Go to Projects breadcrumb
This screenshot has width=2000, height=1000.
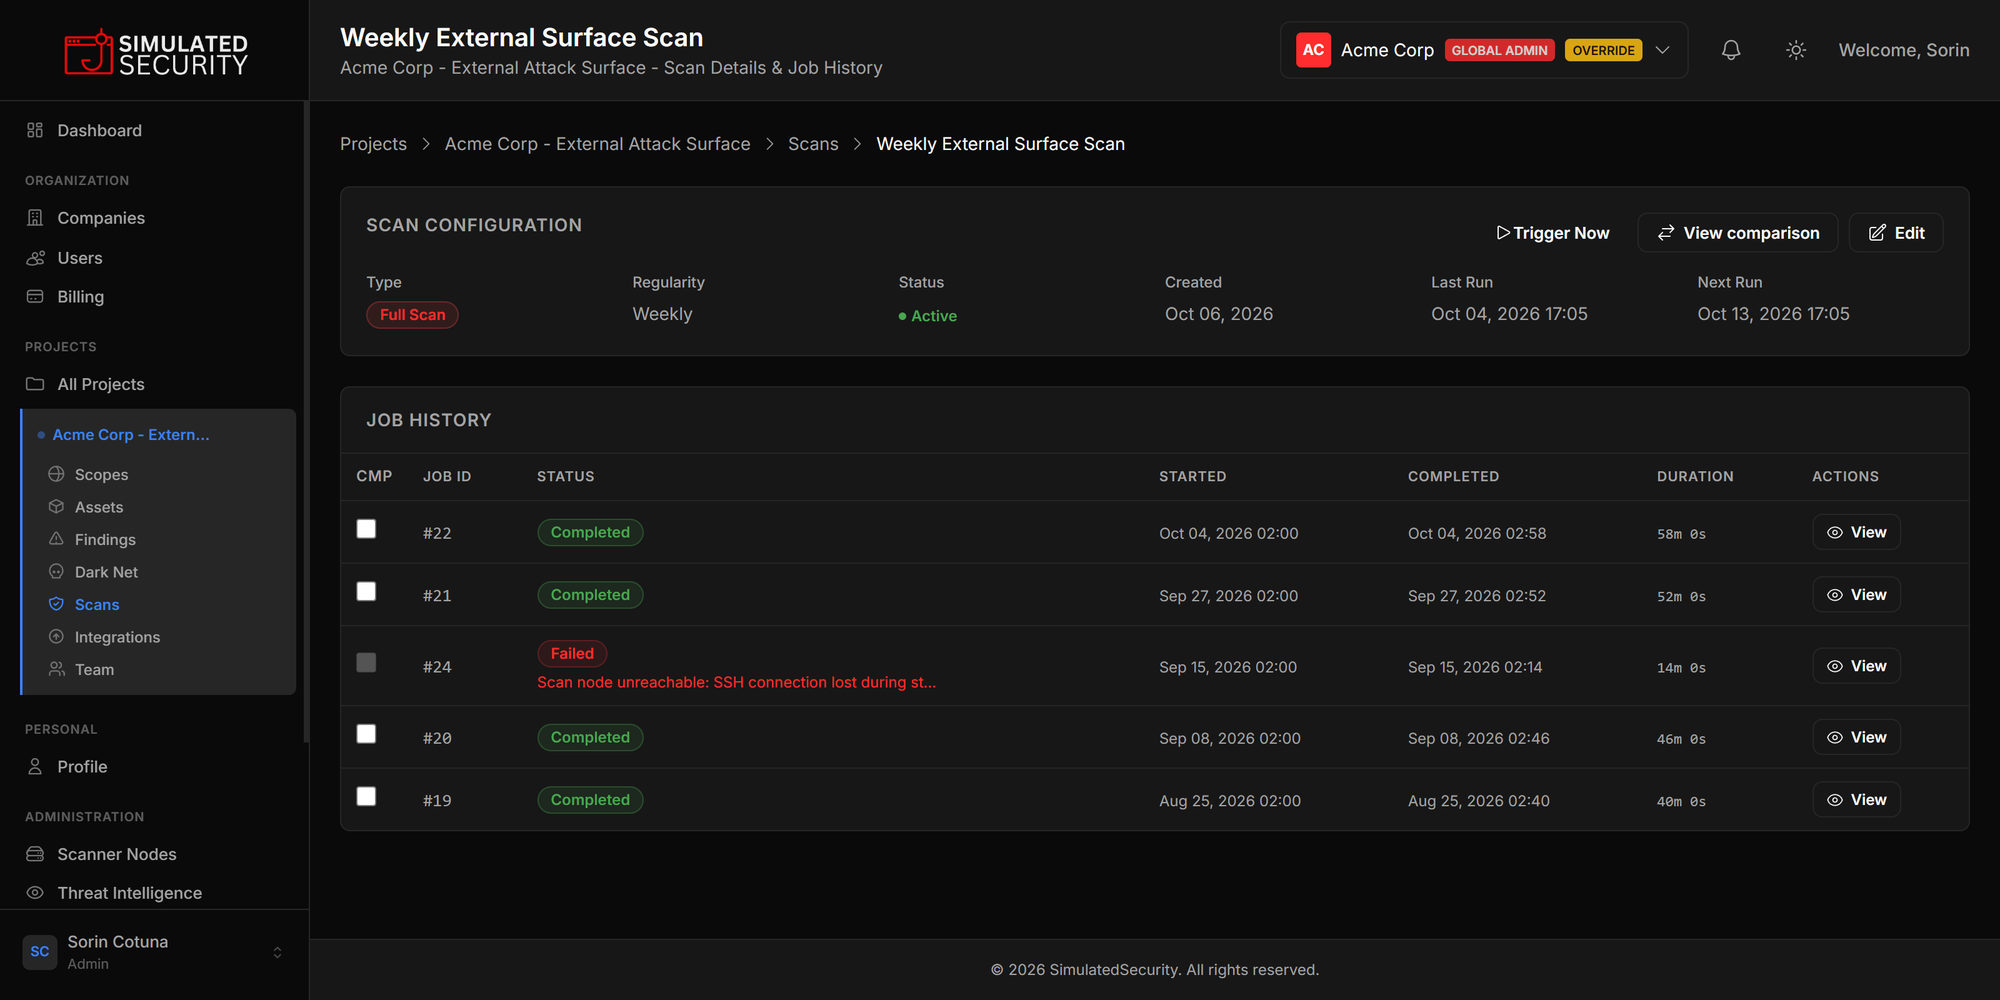pos(373,144)
